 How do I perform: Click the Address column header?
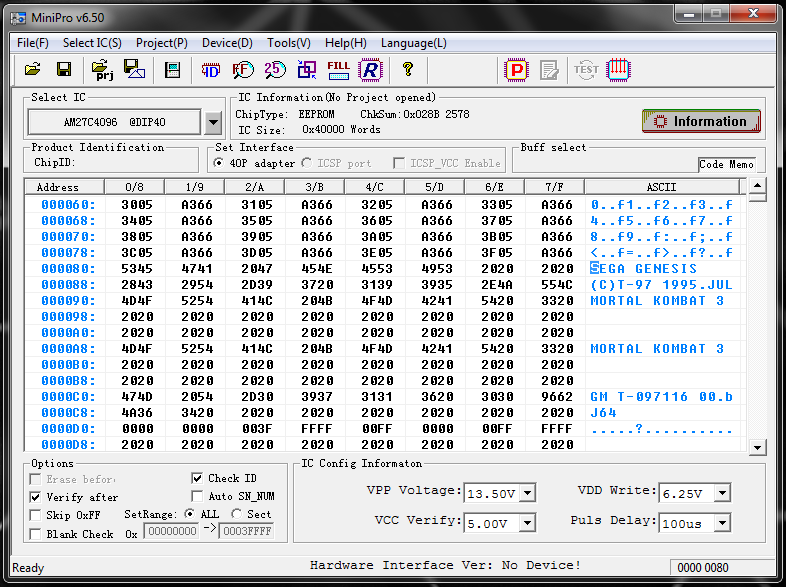tap(64, 187)
